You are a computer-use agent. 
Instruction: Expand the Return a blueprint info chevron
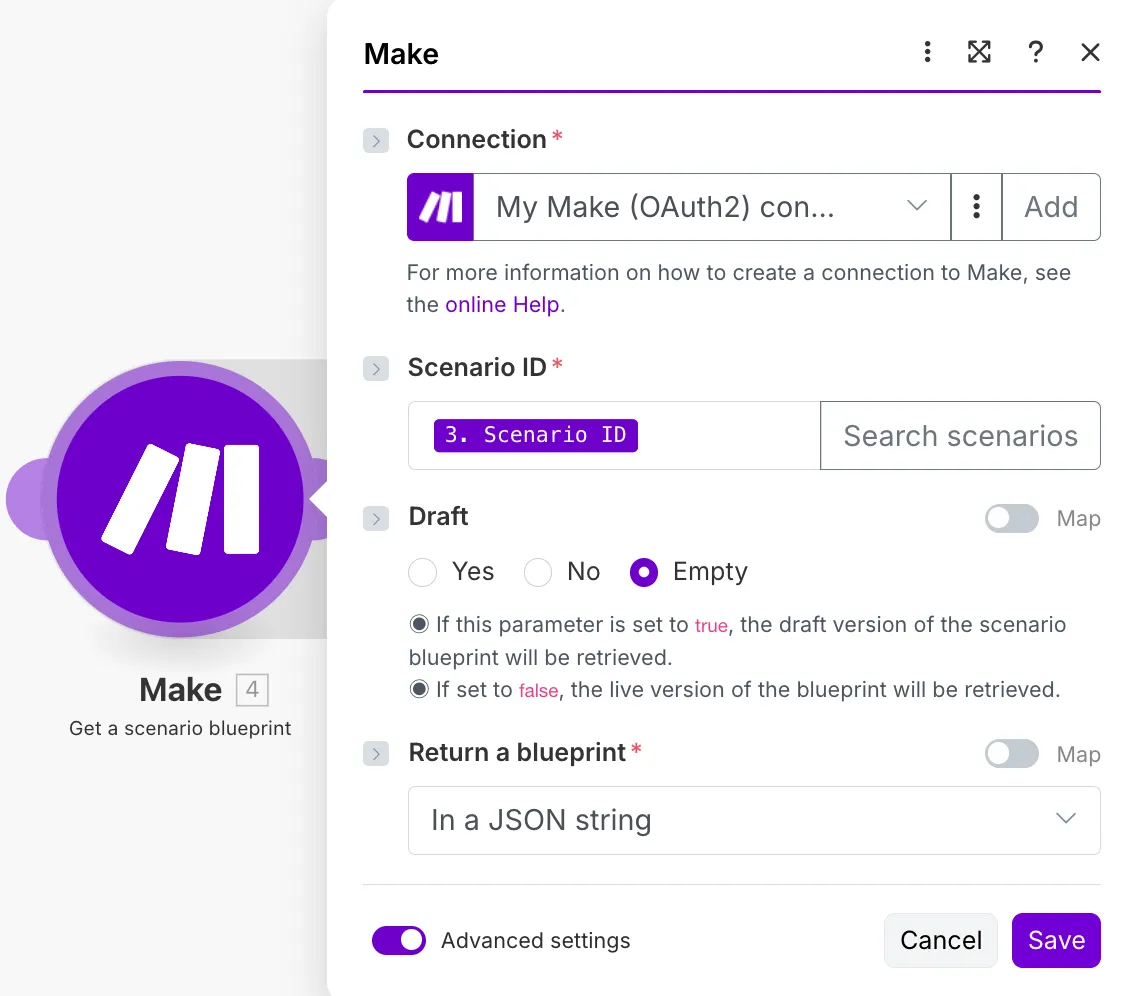376,754
